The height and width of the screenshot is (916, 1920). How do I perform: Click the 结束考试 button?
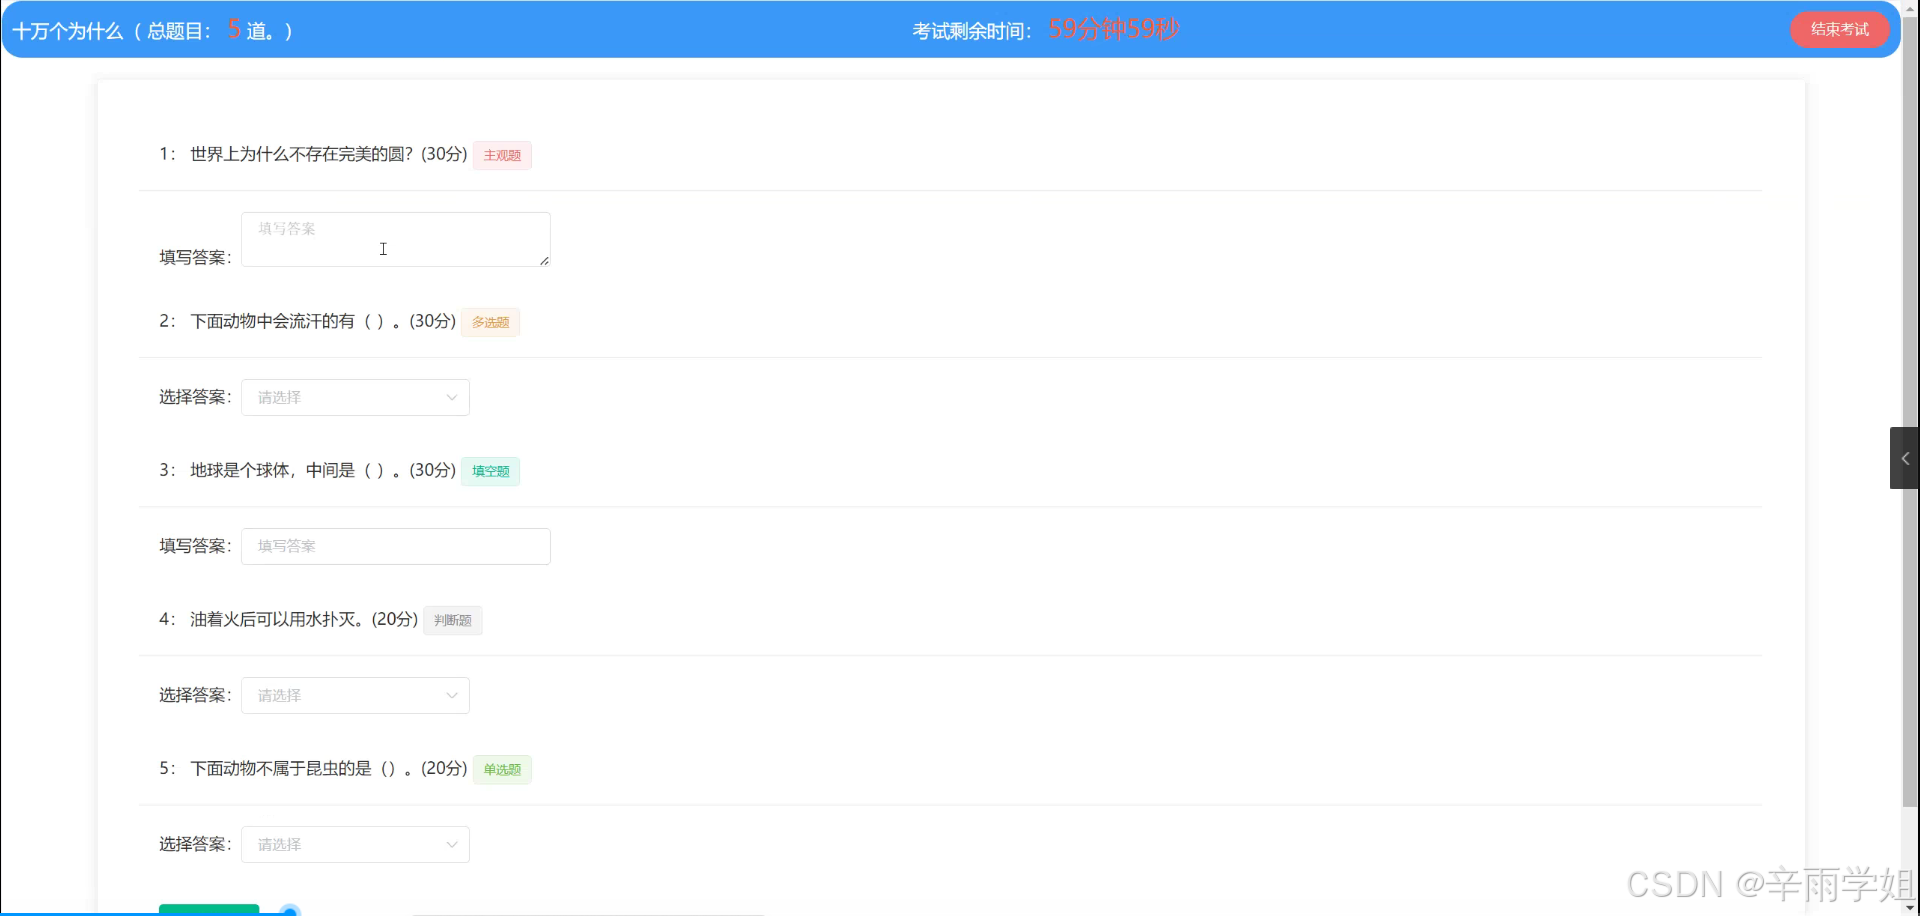pos(1840,29)
